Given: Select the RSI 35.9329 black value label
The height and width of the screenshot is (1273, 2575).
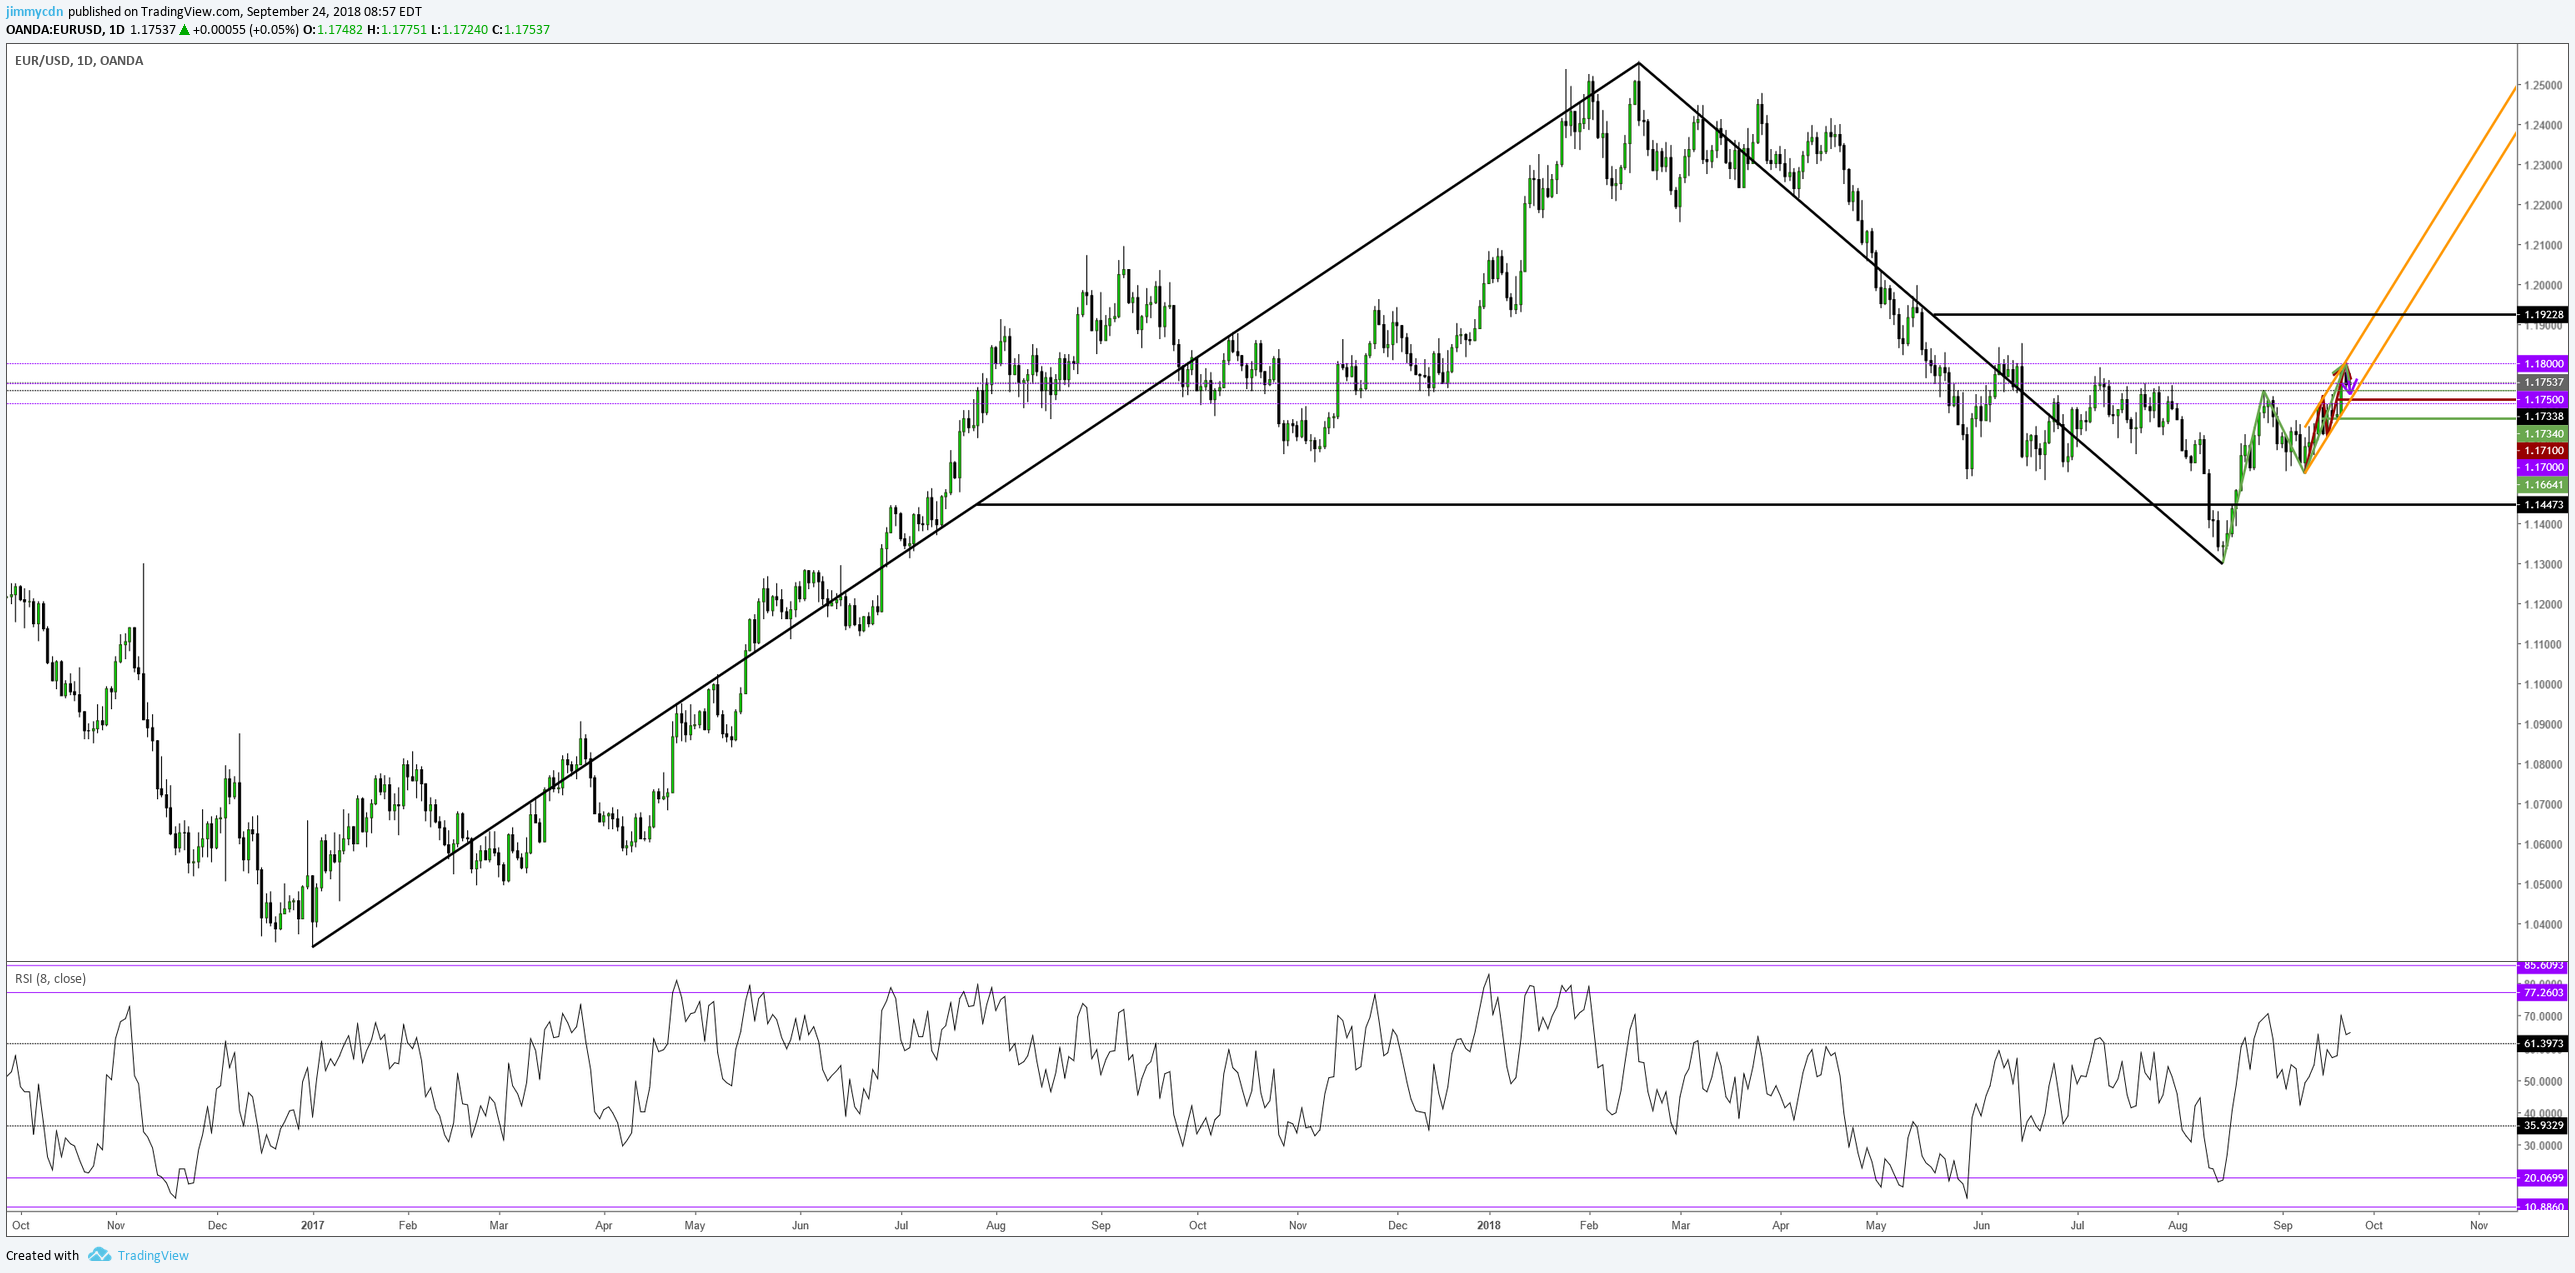Looking at the screenshot, I should click(2542, 1125).
